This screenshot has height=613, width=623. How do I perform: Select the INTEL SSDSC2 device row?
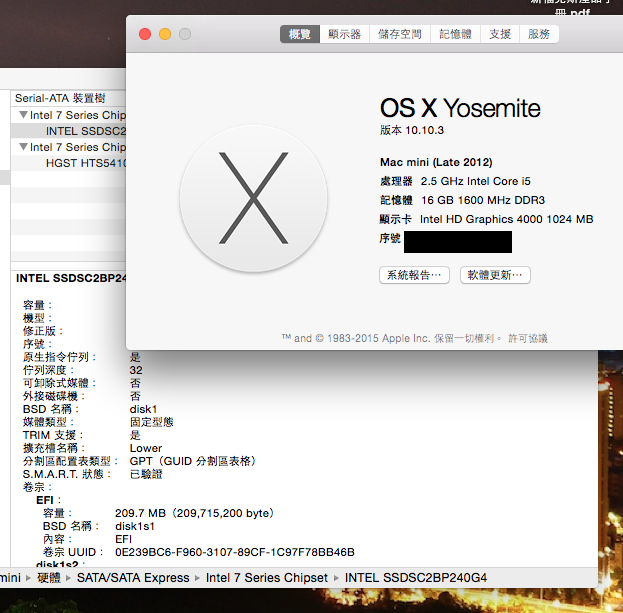pyautogui.click(x=68, y=131)
